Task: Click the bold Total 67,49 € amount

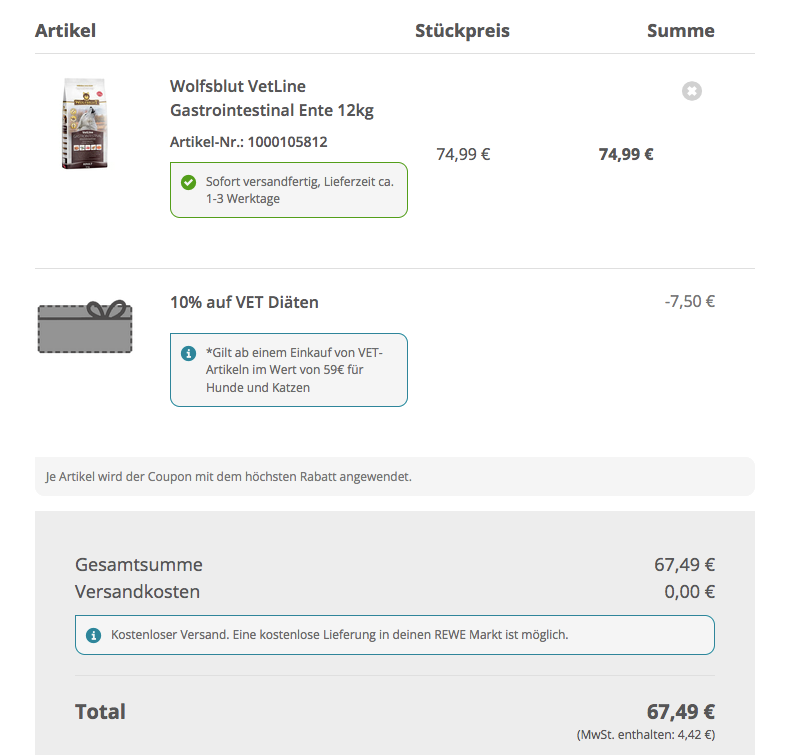Action: point(680,711)
